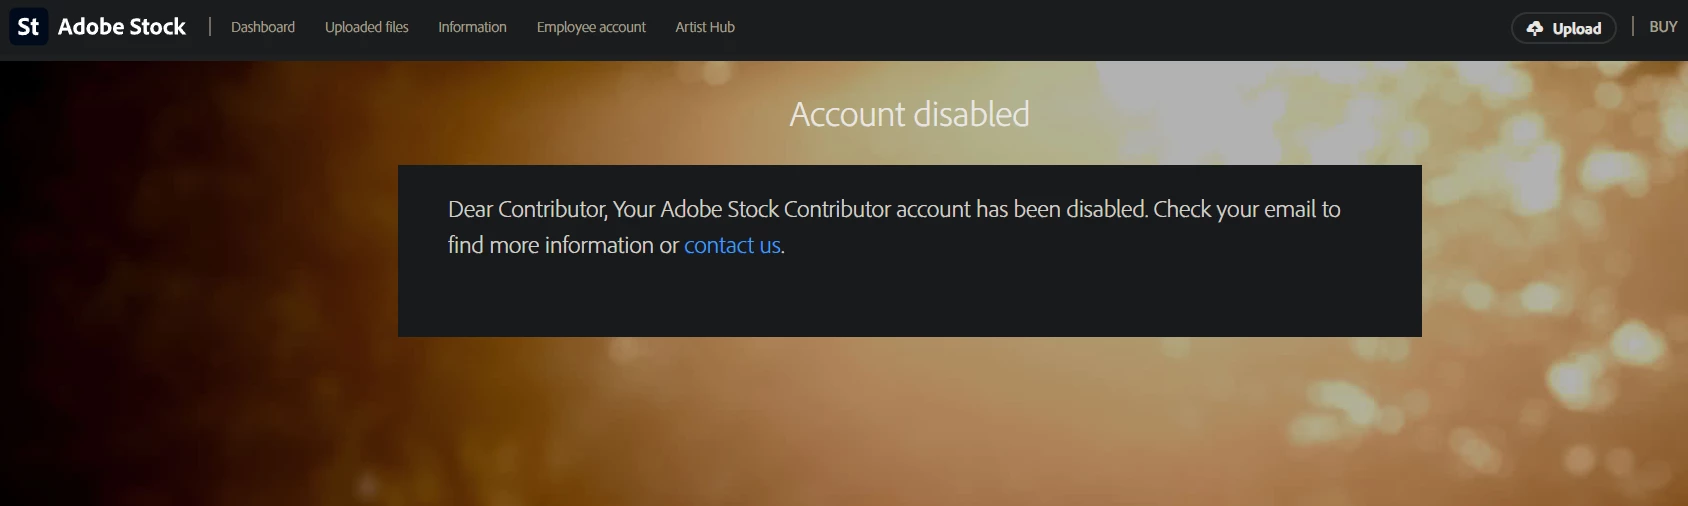The width and height of the screenshot is (1688, 506).
Task: Click empty space in the top navigation bar
Action: point(1100,28)
